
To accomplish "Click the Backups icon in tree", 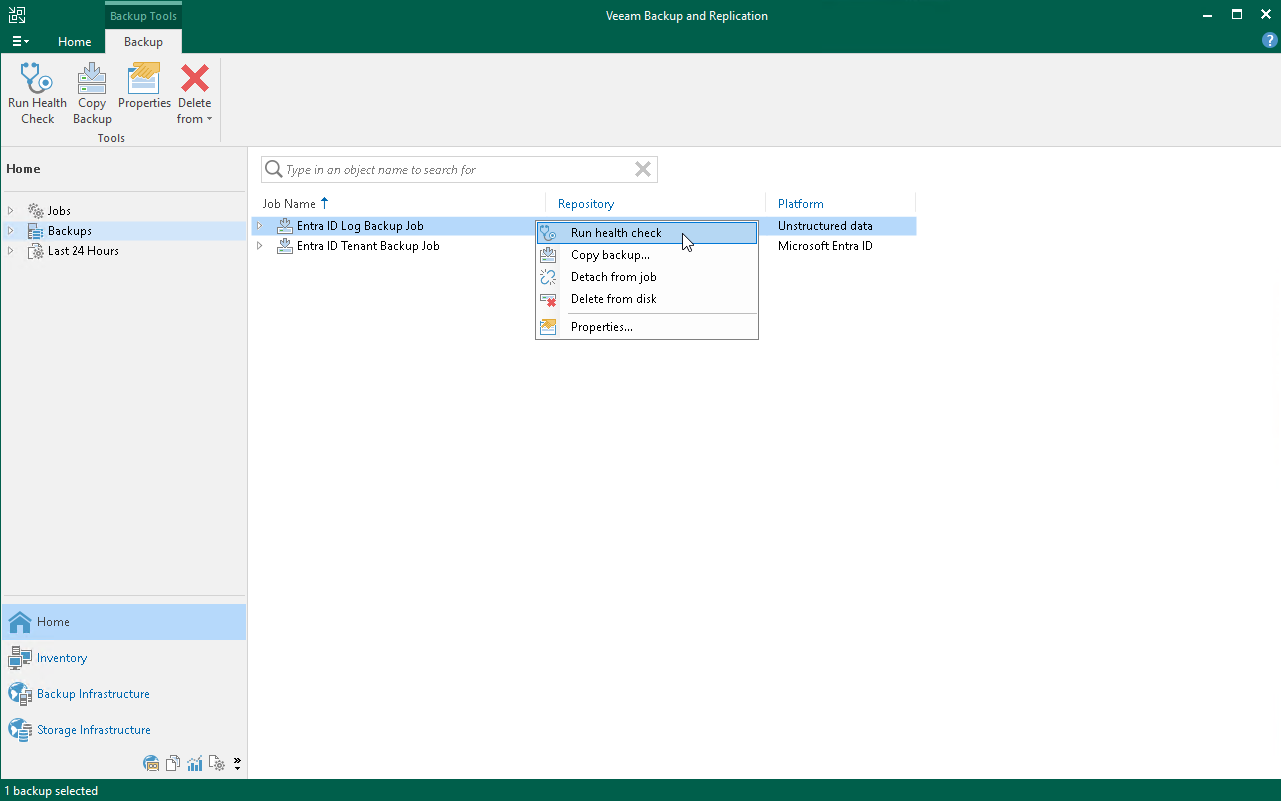I will point(35,231).
